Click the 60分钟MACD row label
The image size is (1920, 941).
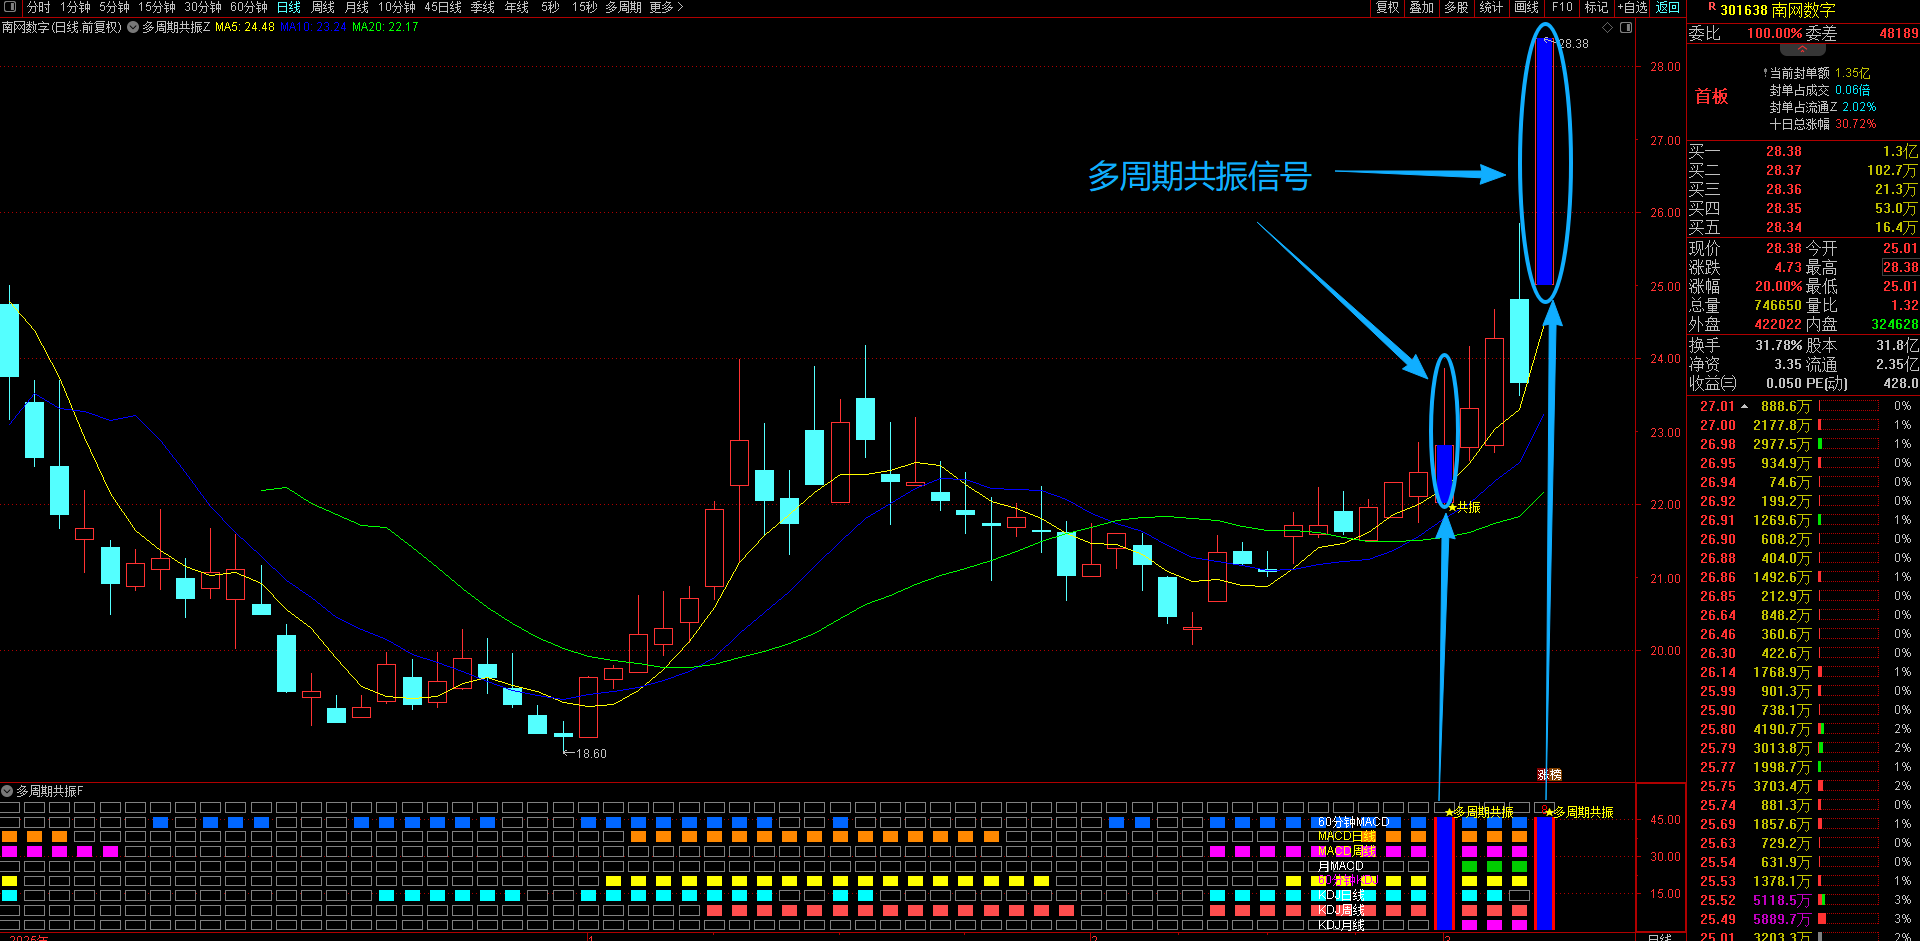coord(1353,822)
